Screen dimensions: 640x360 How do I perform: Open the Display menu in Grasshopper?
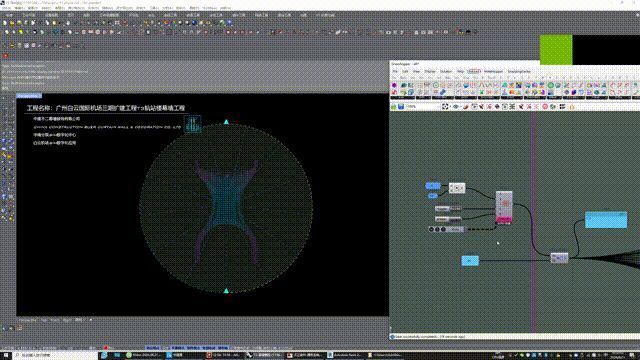(x=430, y=71)
